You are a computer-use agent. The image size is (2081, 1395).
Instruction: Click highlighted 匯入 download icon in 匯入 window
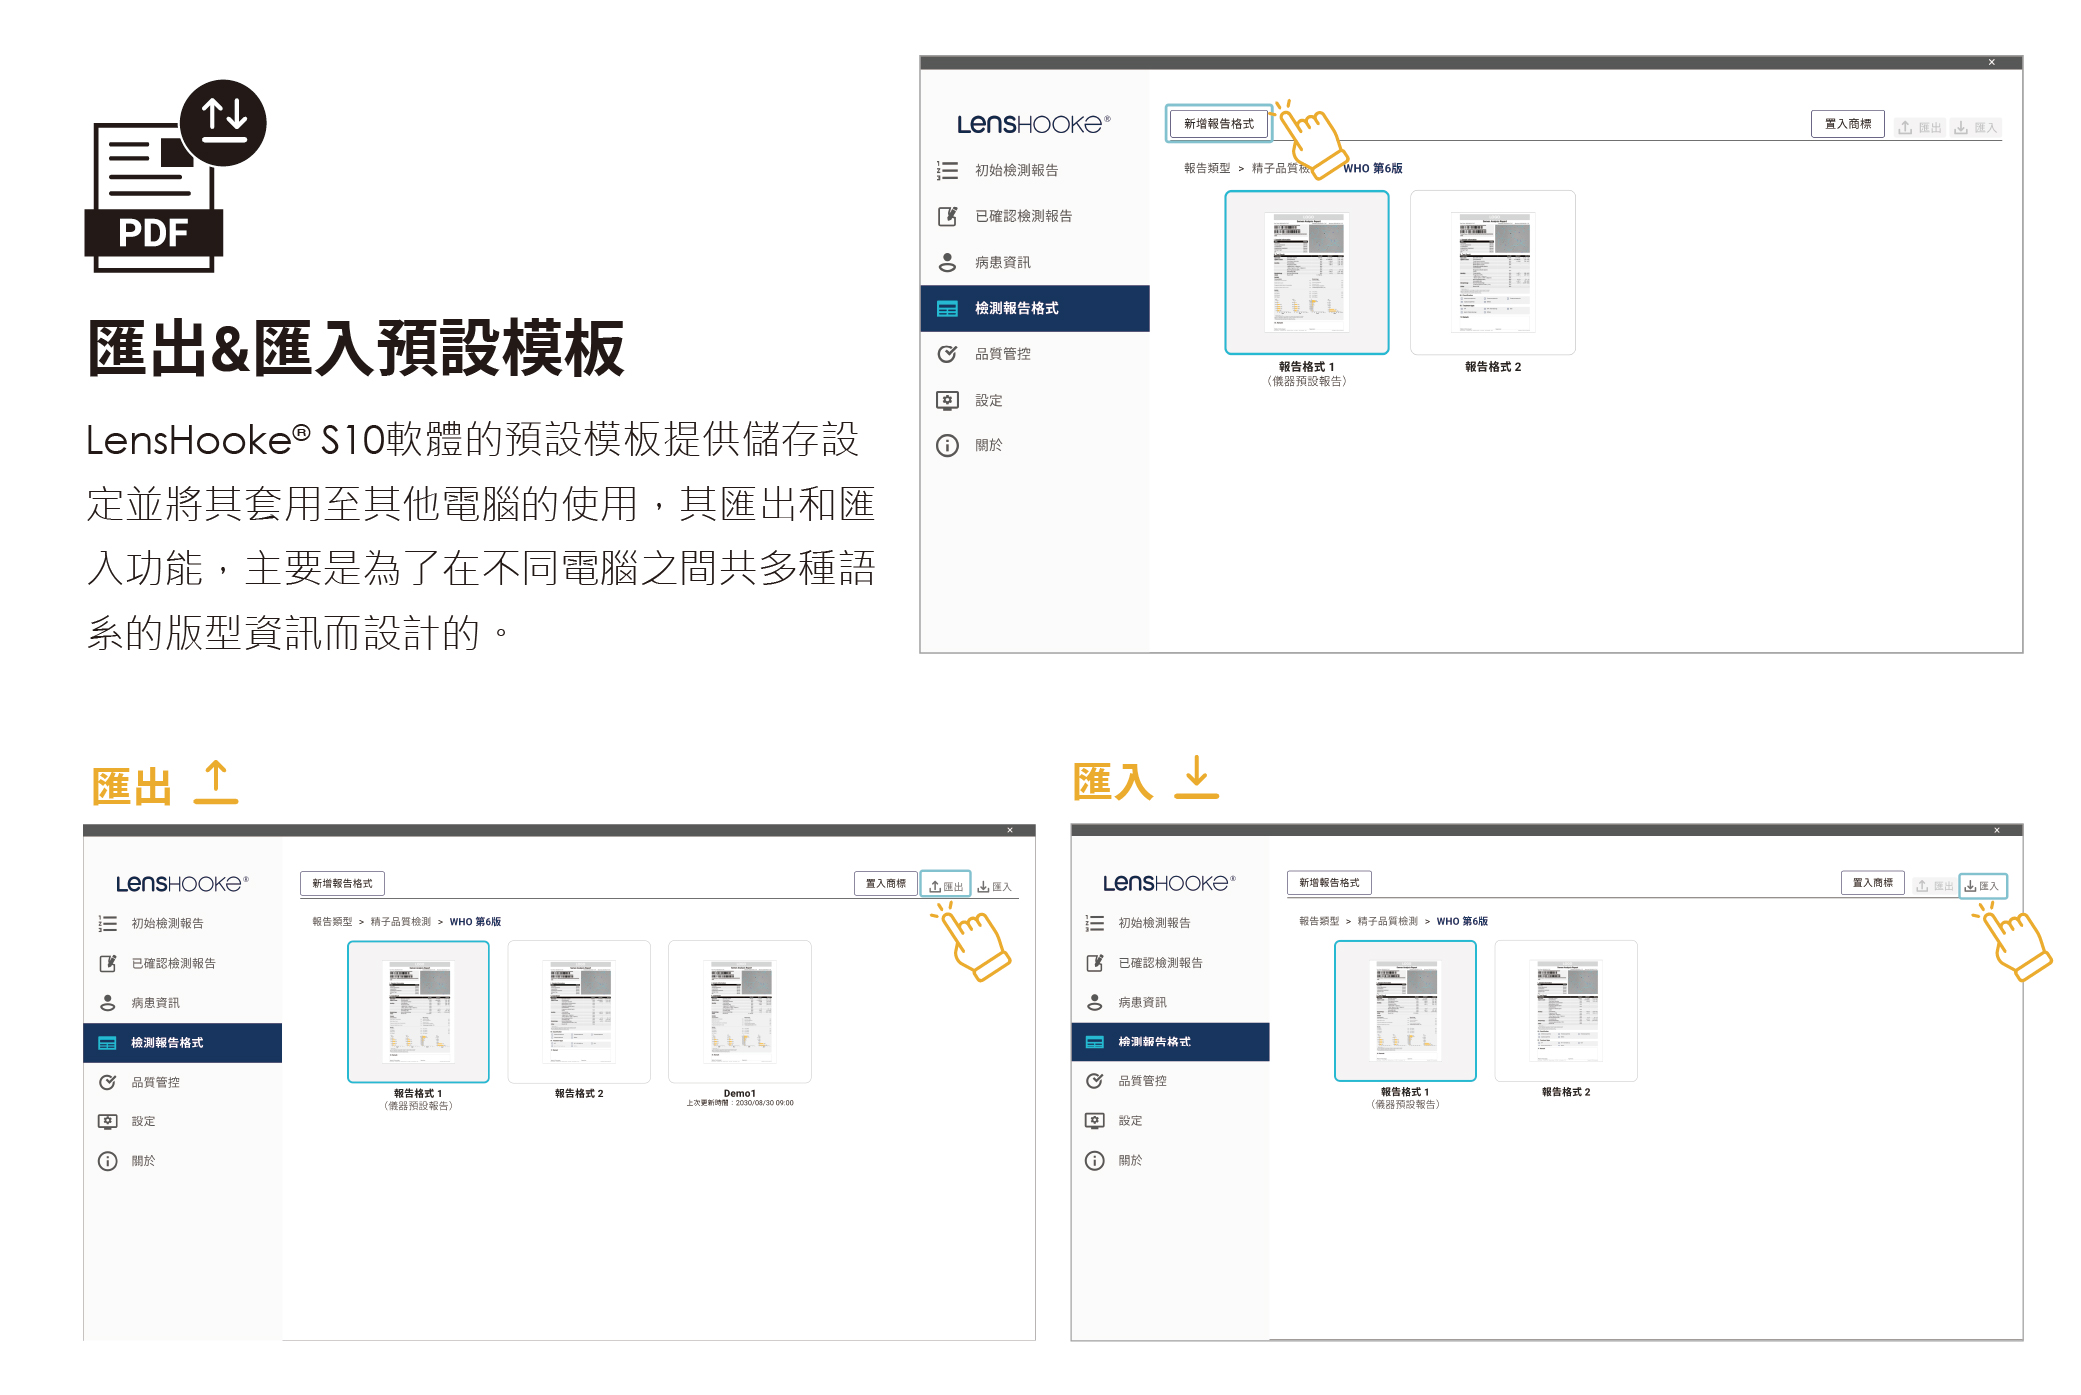point(1970,885)
